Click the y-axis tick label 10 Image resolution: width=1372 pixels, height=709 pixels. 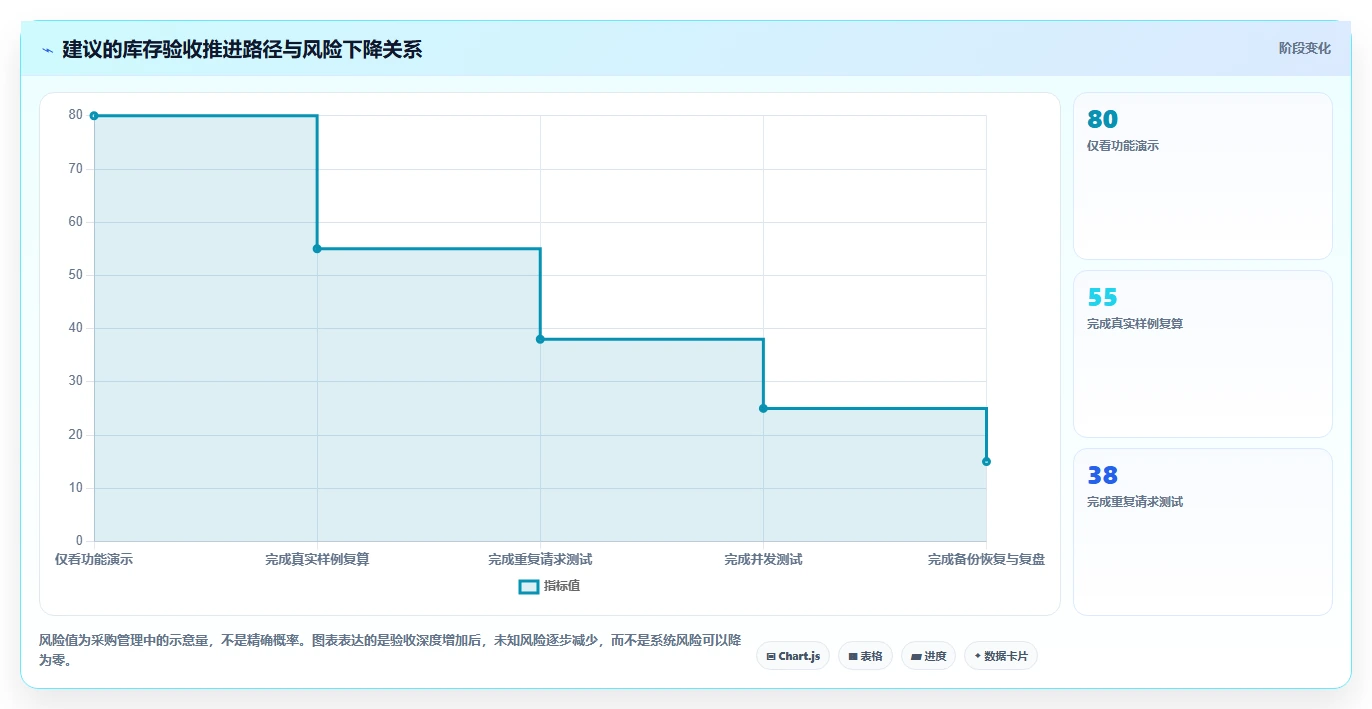point(75,488)
